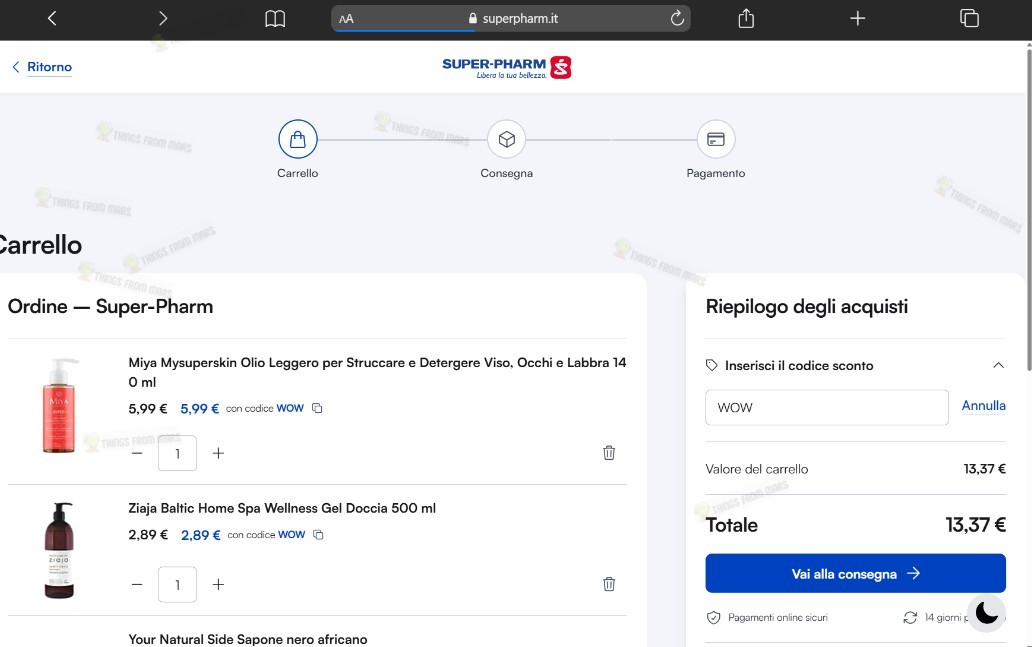Open new Safari tab with plus icon
The width and height of the screenshot is (1032, 647).
coord(857,18)
